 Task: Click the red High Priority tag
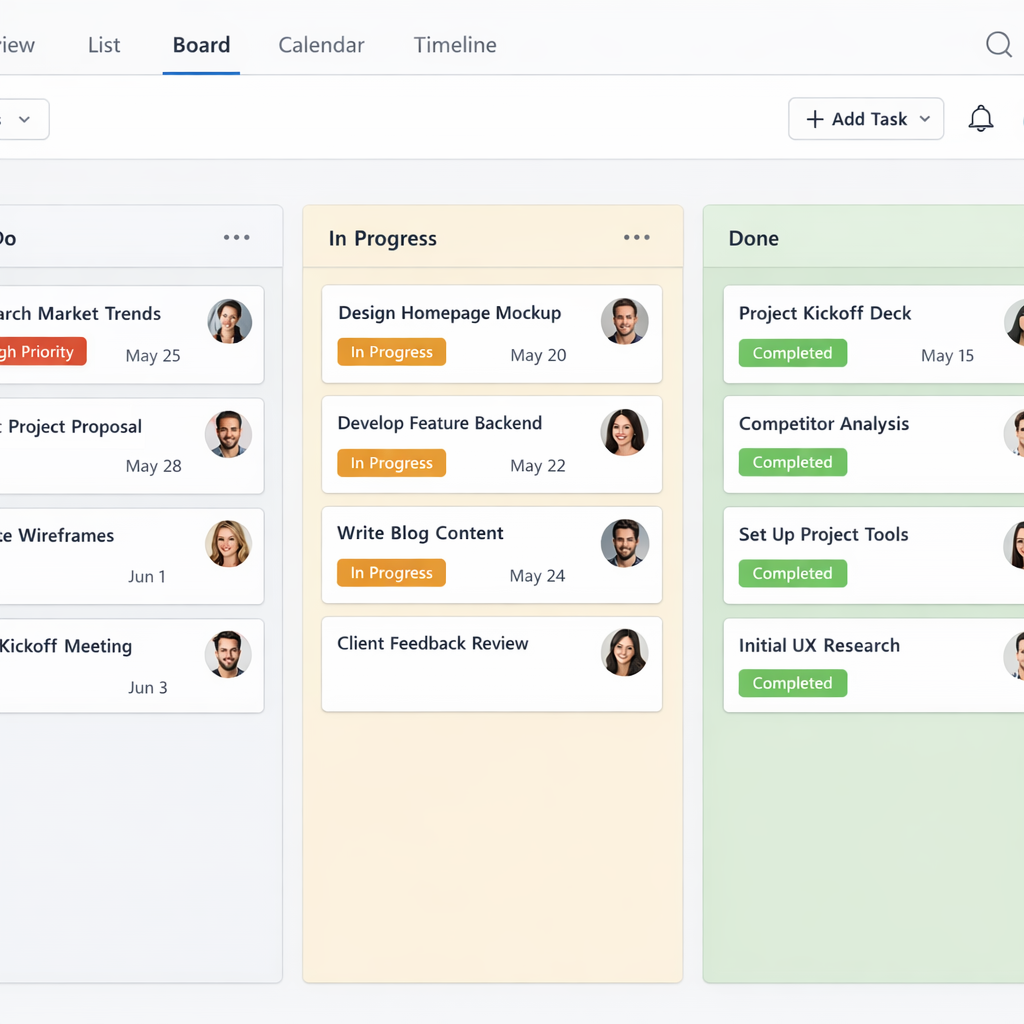pyautogui.click(x=40, y=352)
